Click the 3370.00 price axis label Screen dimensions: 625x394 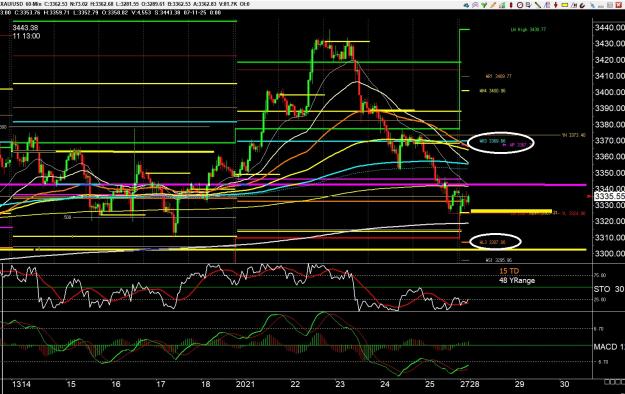click(609, 140)
